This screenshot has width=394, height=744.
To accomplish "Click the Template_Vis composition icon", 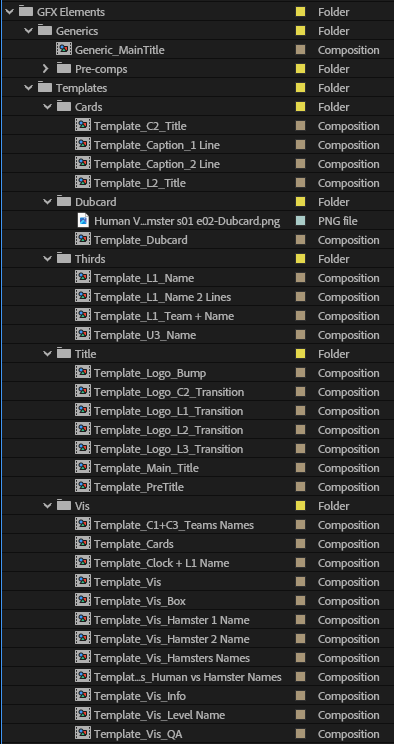I will coord(83,581).
